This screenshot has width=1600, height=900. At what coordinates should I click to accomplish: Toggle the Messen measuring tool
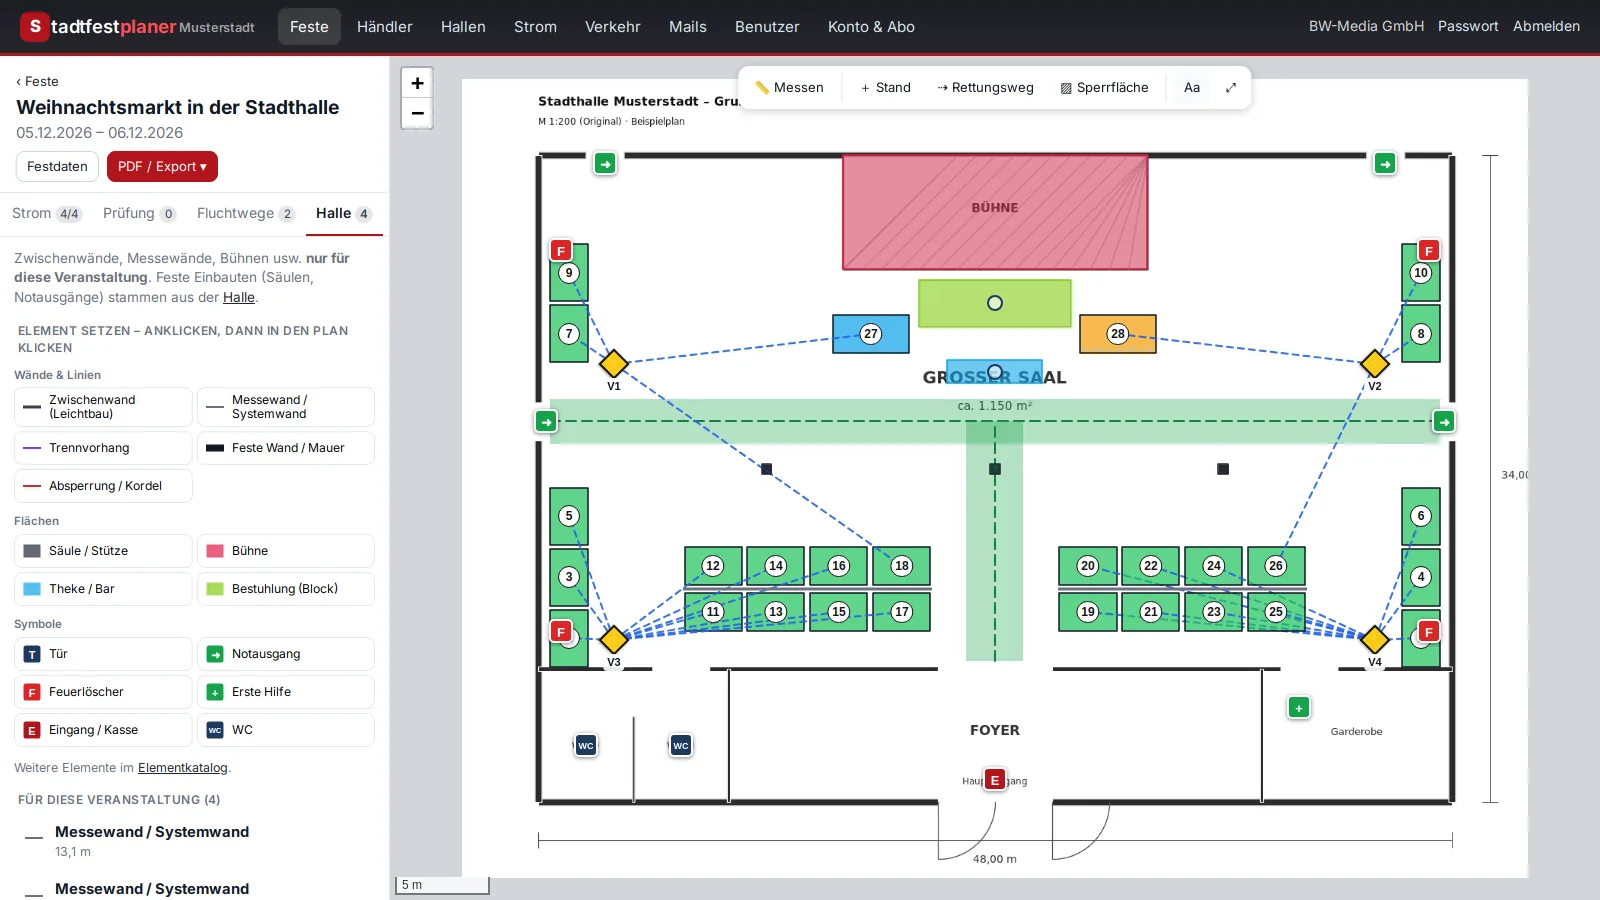coord(790,88)
